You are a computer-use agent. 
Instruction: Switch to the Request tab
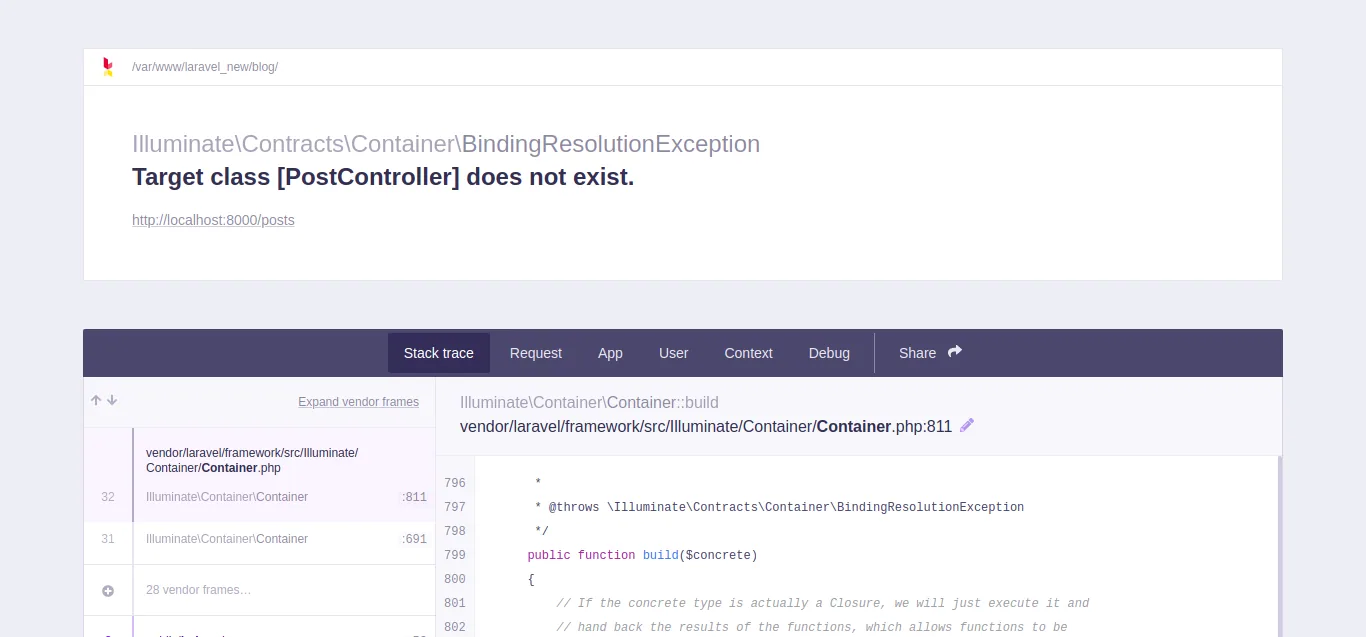536,353
